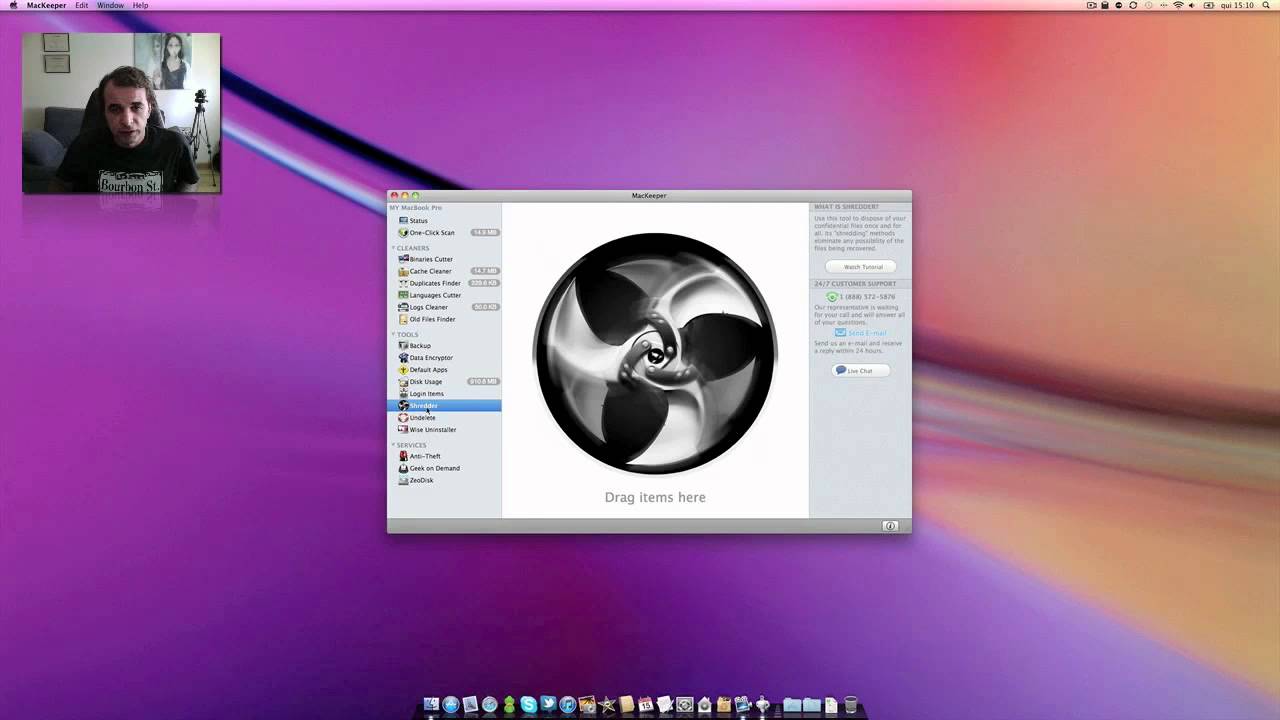This screenshot has width=1280, height=720.
Task: Click the support phone number
Action: (x=868, y=297)
